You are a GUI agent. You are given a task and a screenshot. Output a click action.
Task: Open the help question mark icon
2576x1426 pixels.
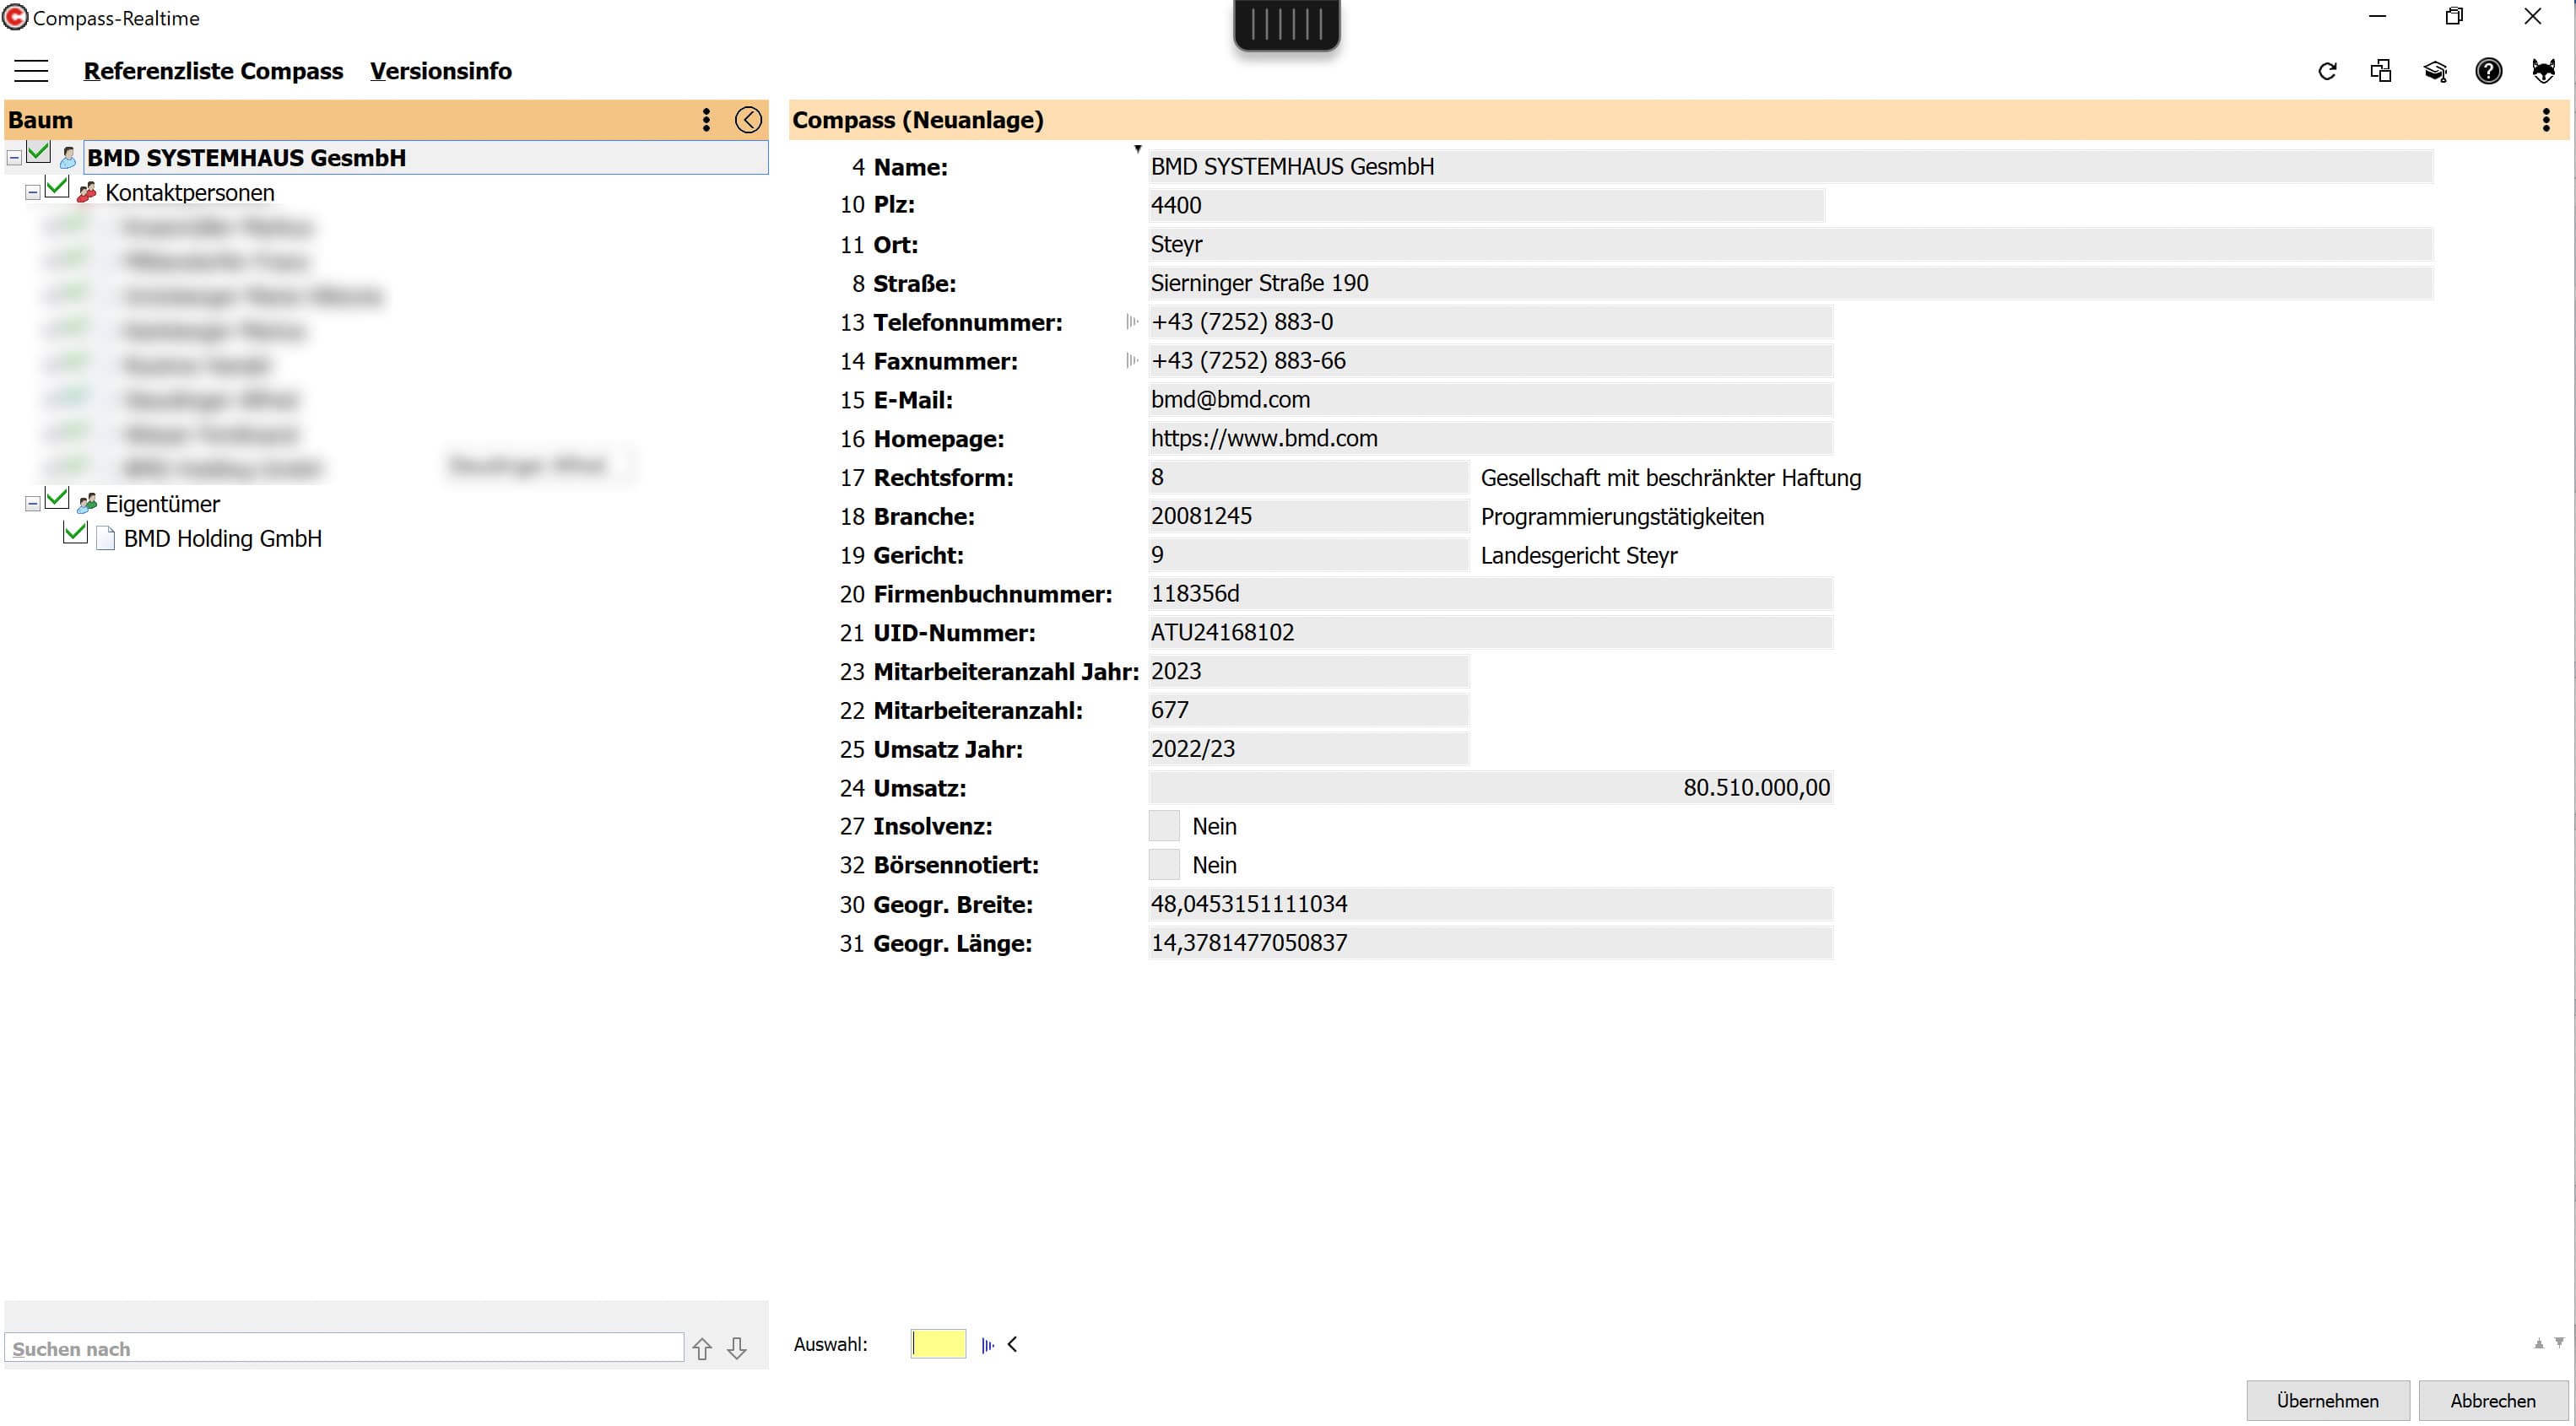pos(2488,71)
